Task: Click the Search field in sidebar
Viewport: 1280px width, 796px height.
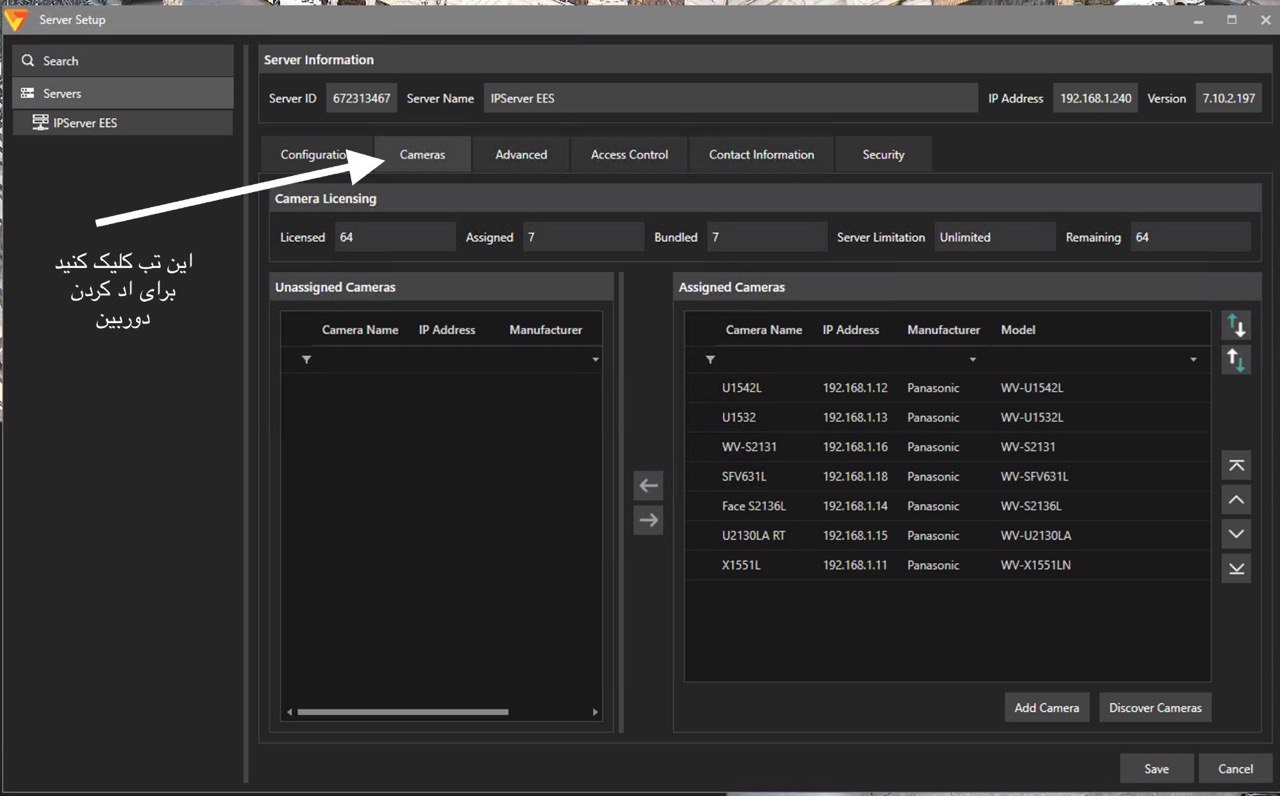Action: click(x=124, y=61)
